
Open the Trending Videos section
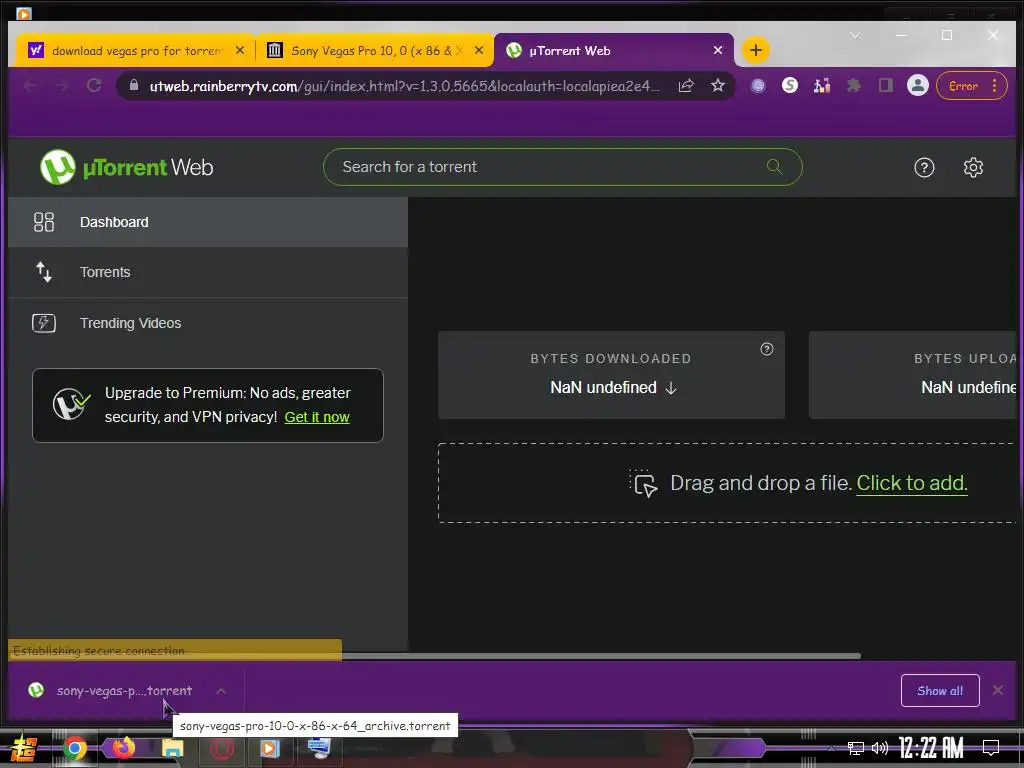(208, 323)
